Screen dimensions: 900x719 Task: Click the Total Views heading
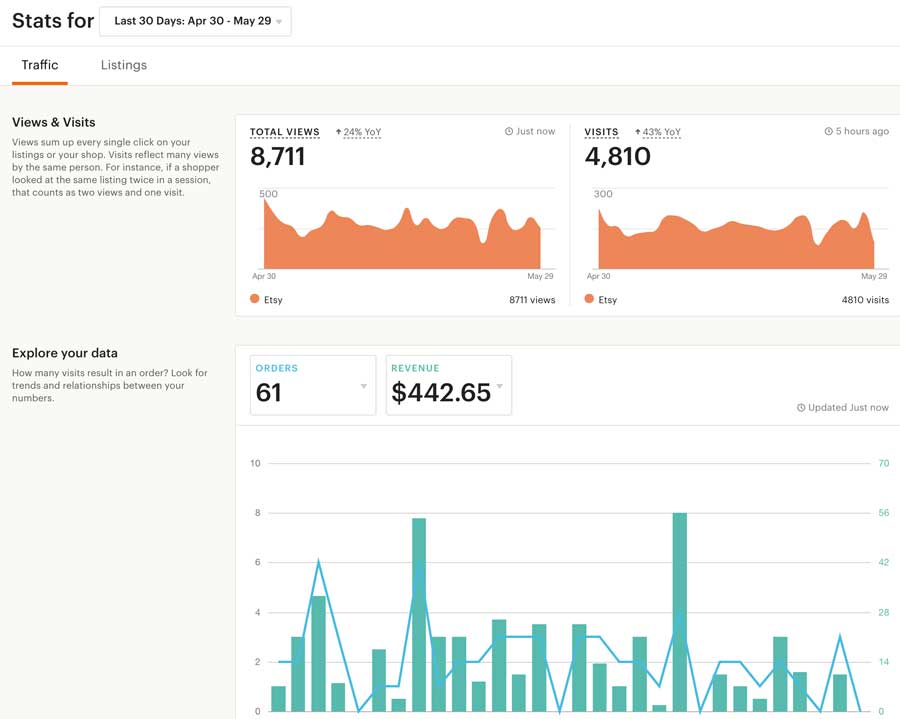(x=285, y=132)
